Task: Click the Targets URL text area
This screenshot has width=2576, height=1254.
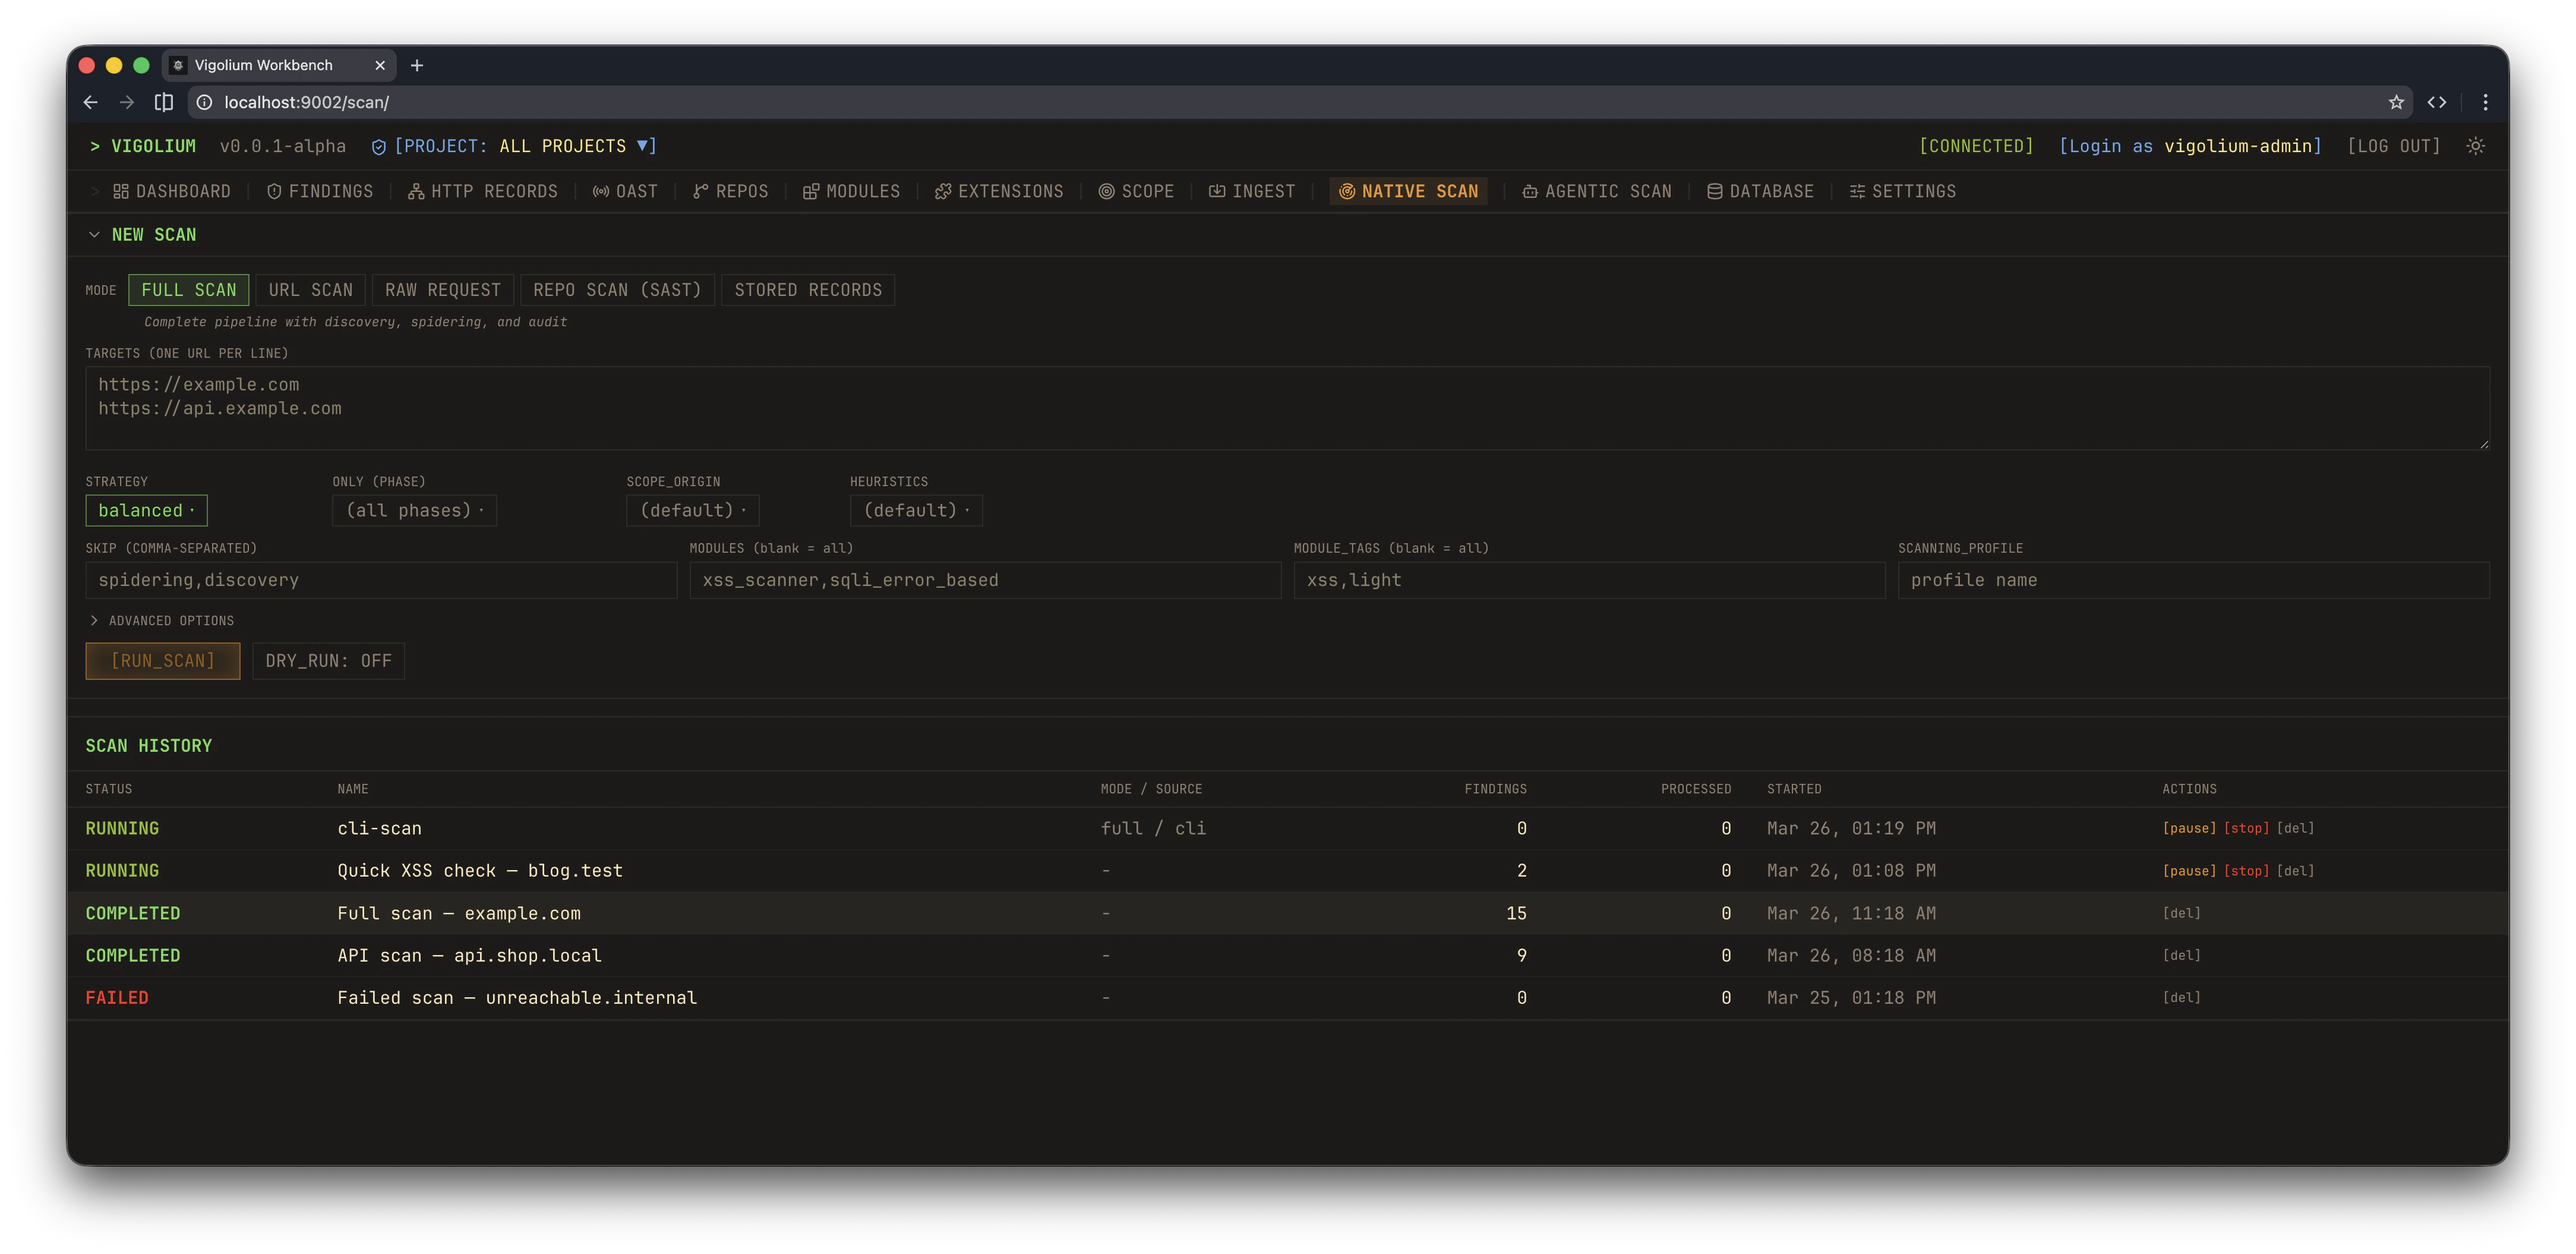Action: (x=1286, y=408)
